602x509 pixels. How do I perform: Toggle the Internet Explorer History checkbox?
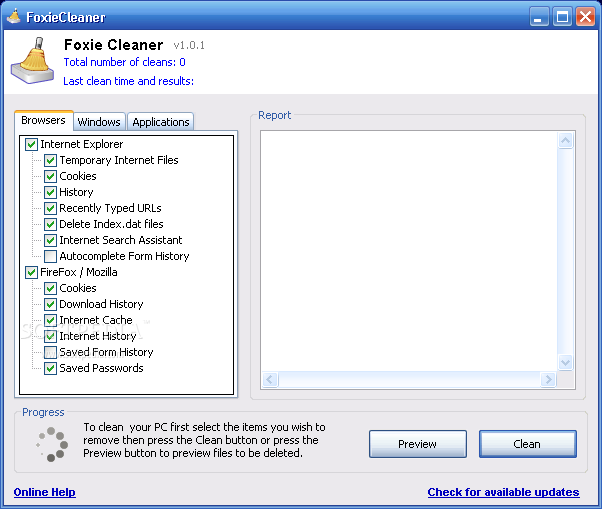click(50, 192)
